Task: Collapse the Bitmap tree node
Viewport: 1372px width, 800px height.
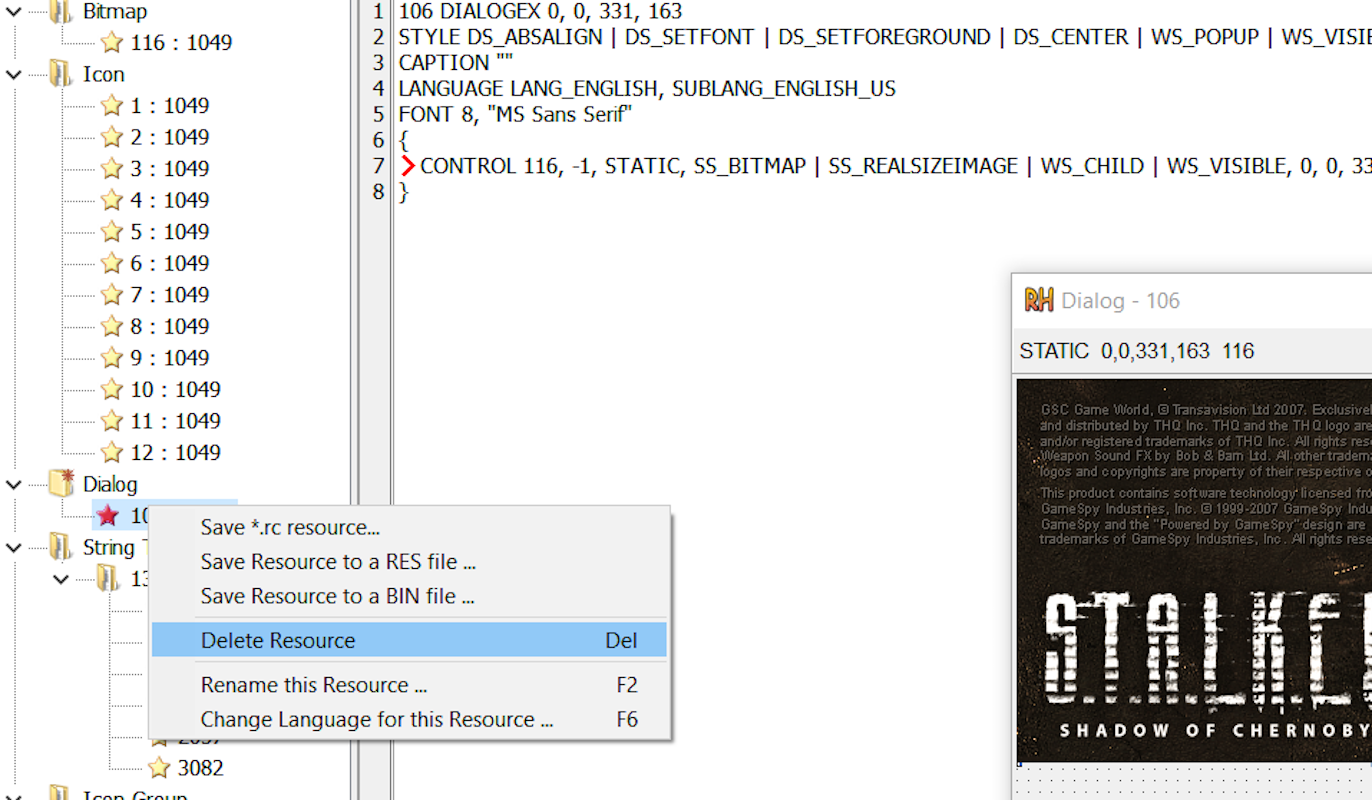Action: (x=13, y=12)
